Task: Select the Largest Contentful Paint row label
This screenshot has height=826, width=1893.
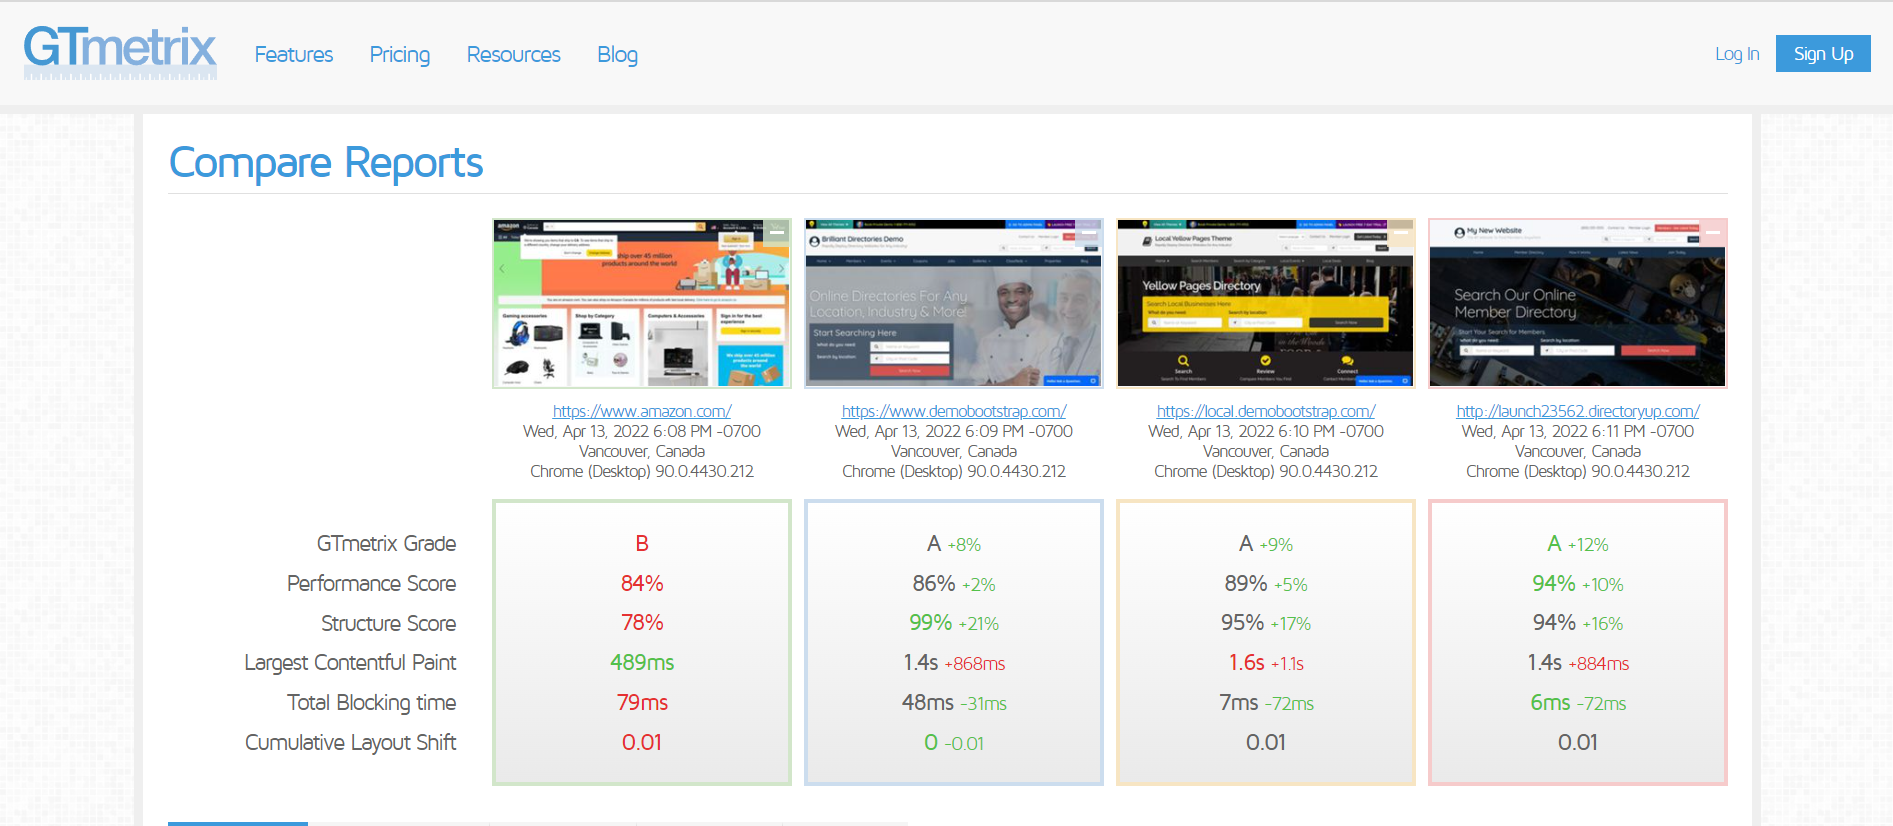Action: pos(350,663)
